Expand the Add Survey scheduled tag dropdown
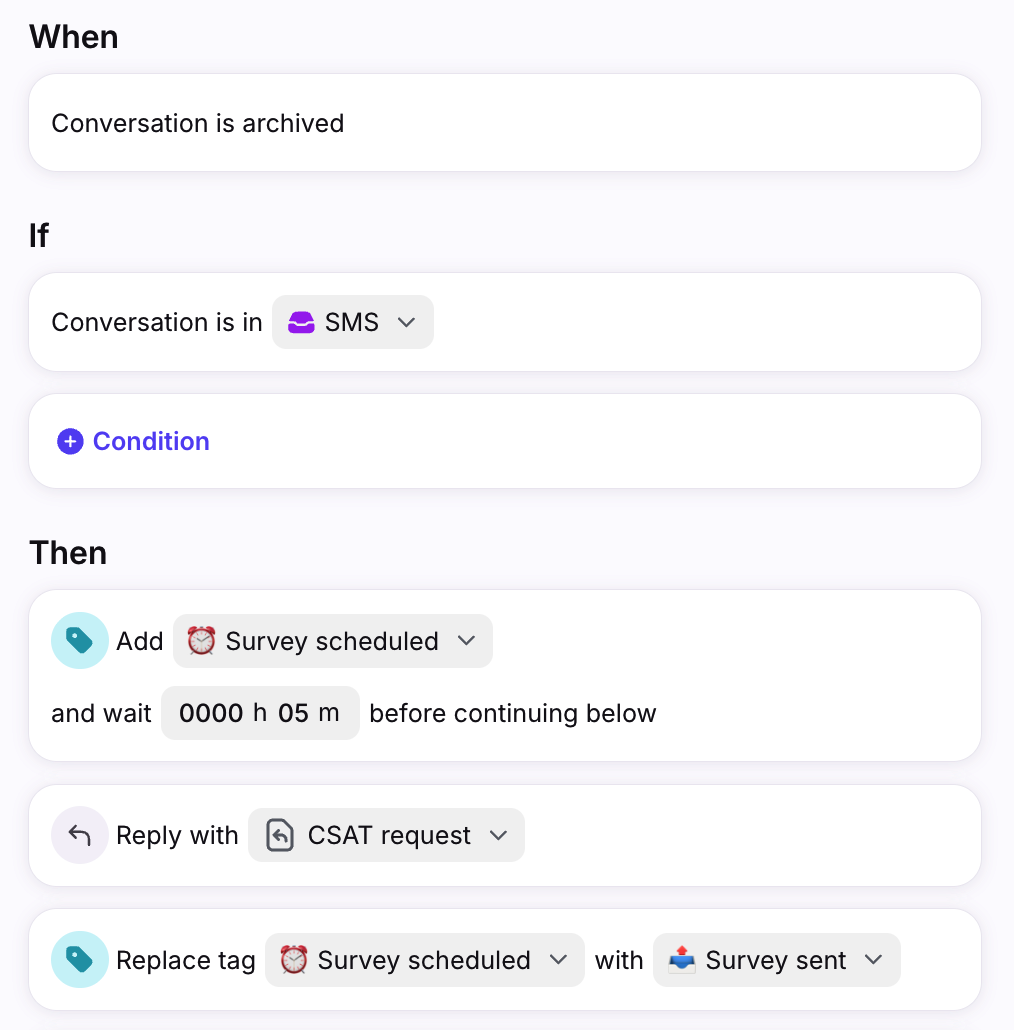 click(x=332, y=641)
